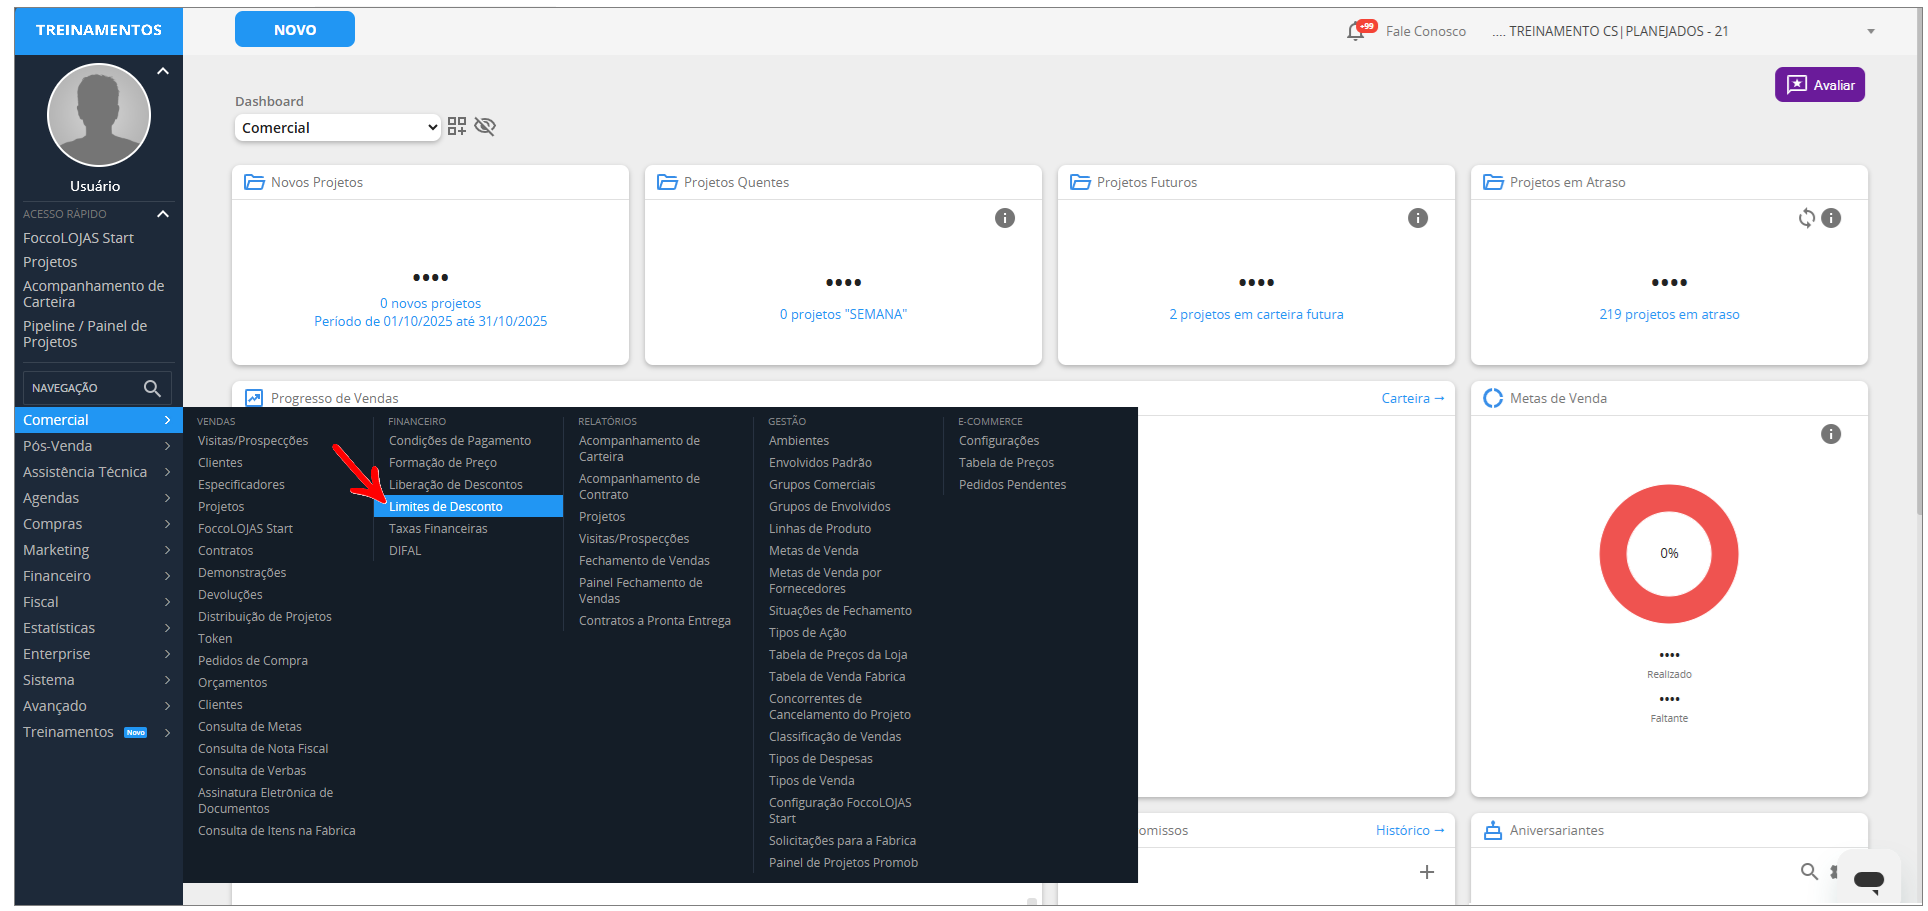This screenshot has width=1928, height=911.
Task: Click the Progresso de Vendas chart icon
Action: [254, 398]
